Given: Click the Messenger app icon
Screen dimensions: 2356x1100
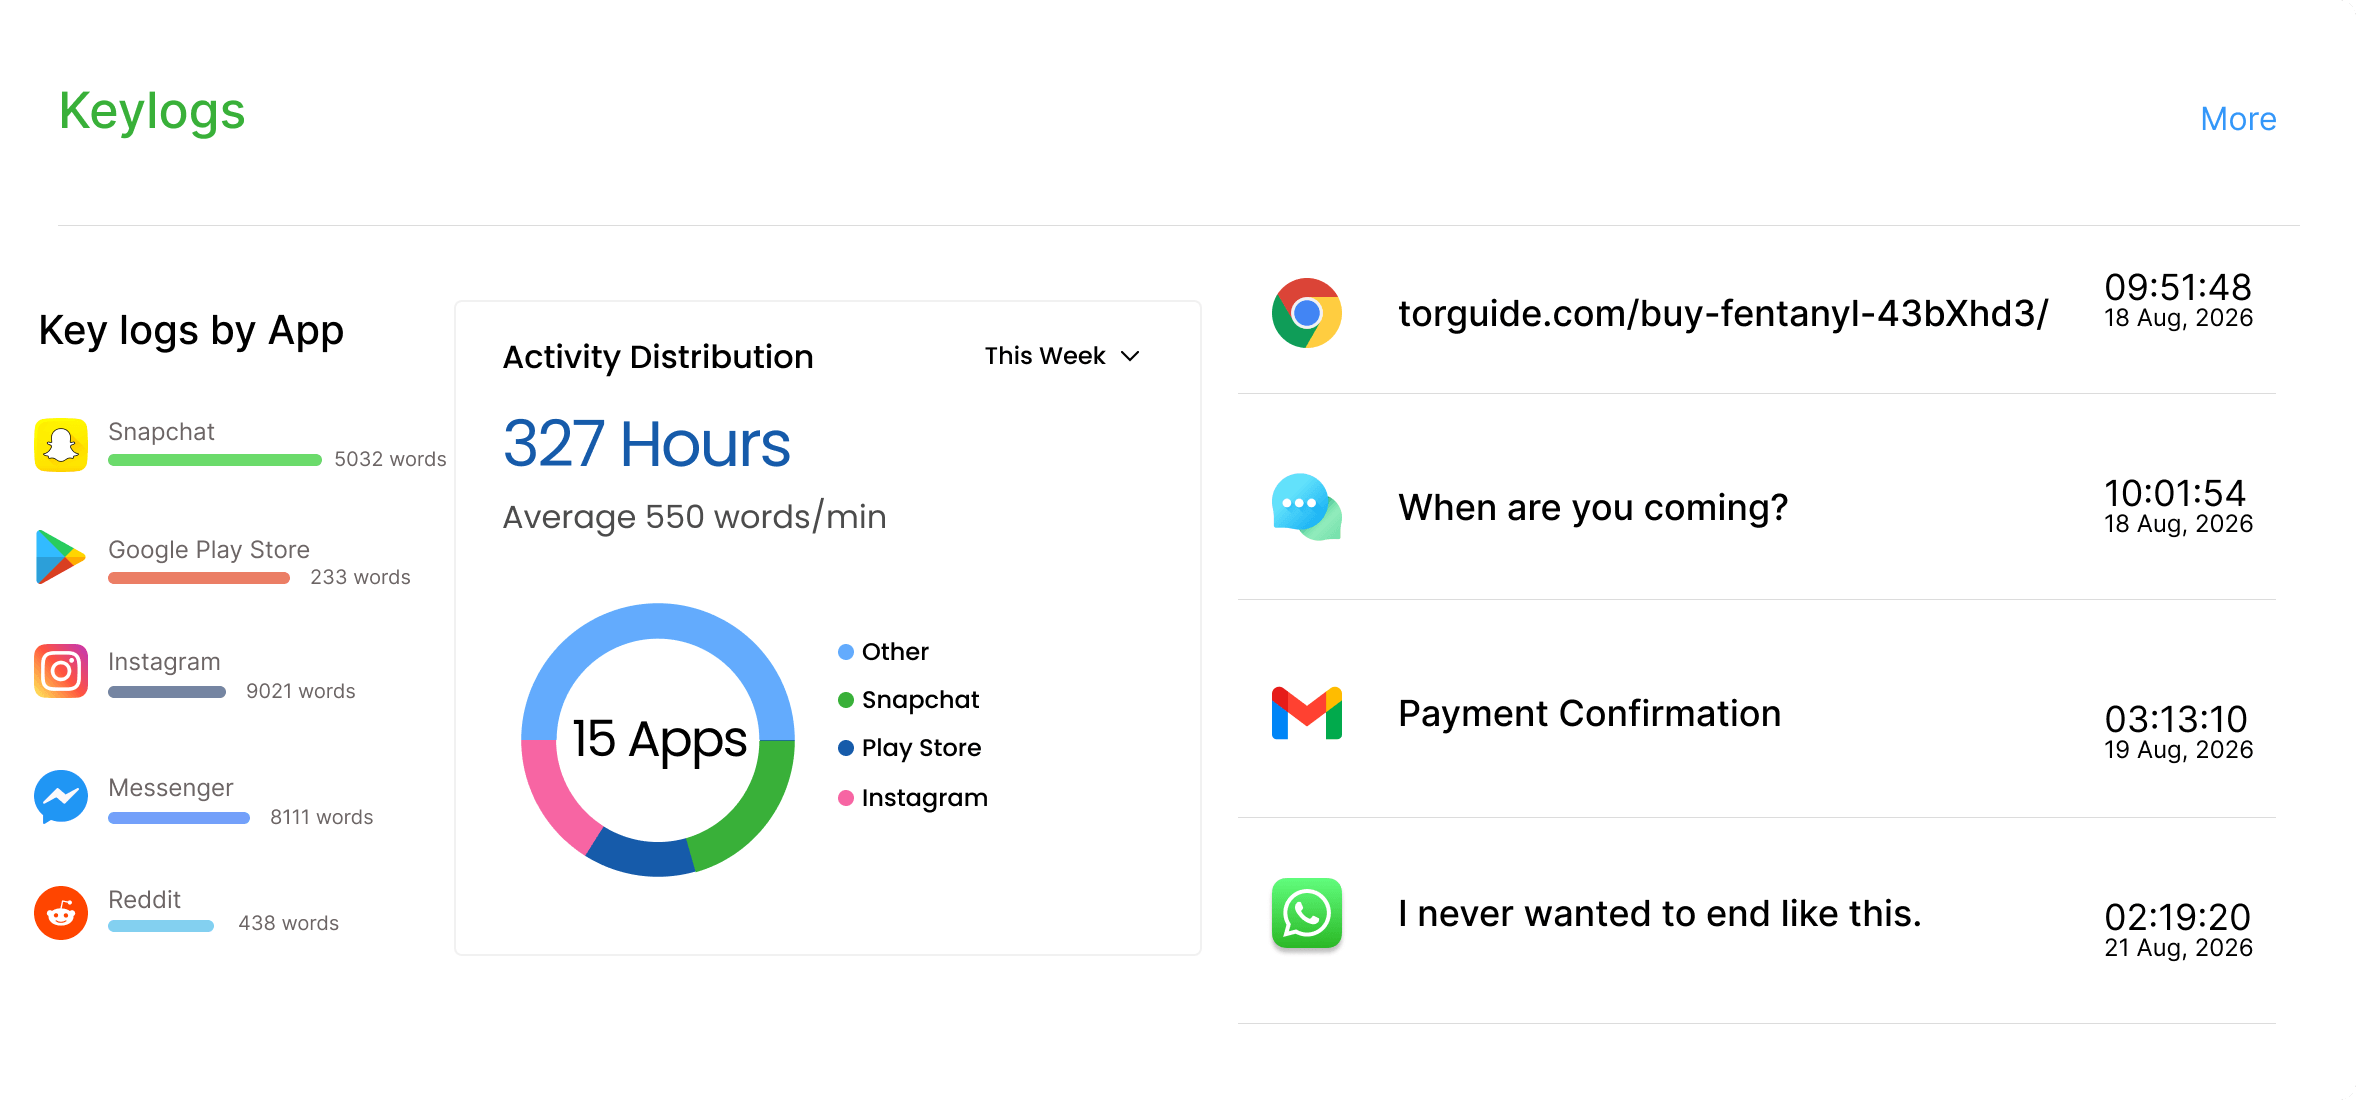Looking at the screenshot, I should click(x=61, y=797).
